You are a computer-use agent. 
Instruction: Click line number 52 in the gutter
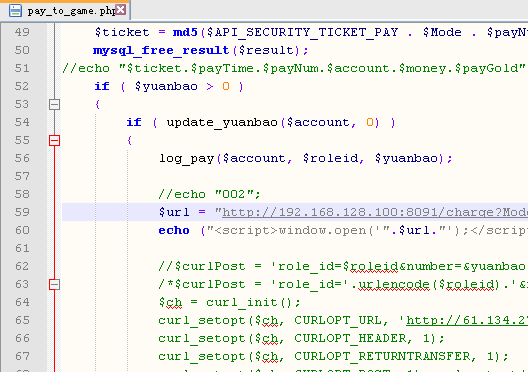pyautogui.click(x=22, y=87)
